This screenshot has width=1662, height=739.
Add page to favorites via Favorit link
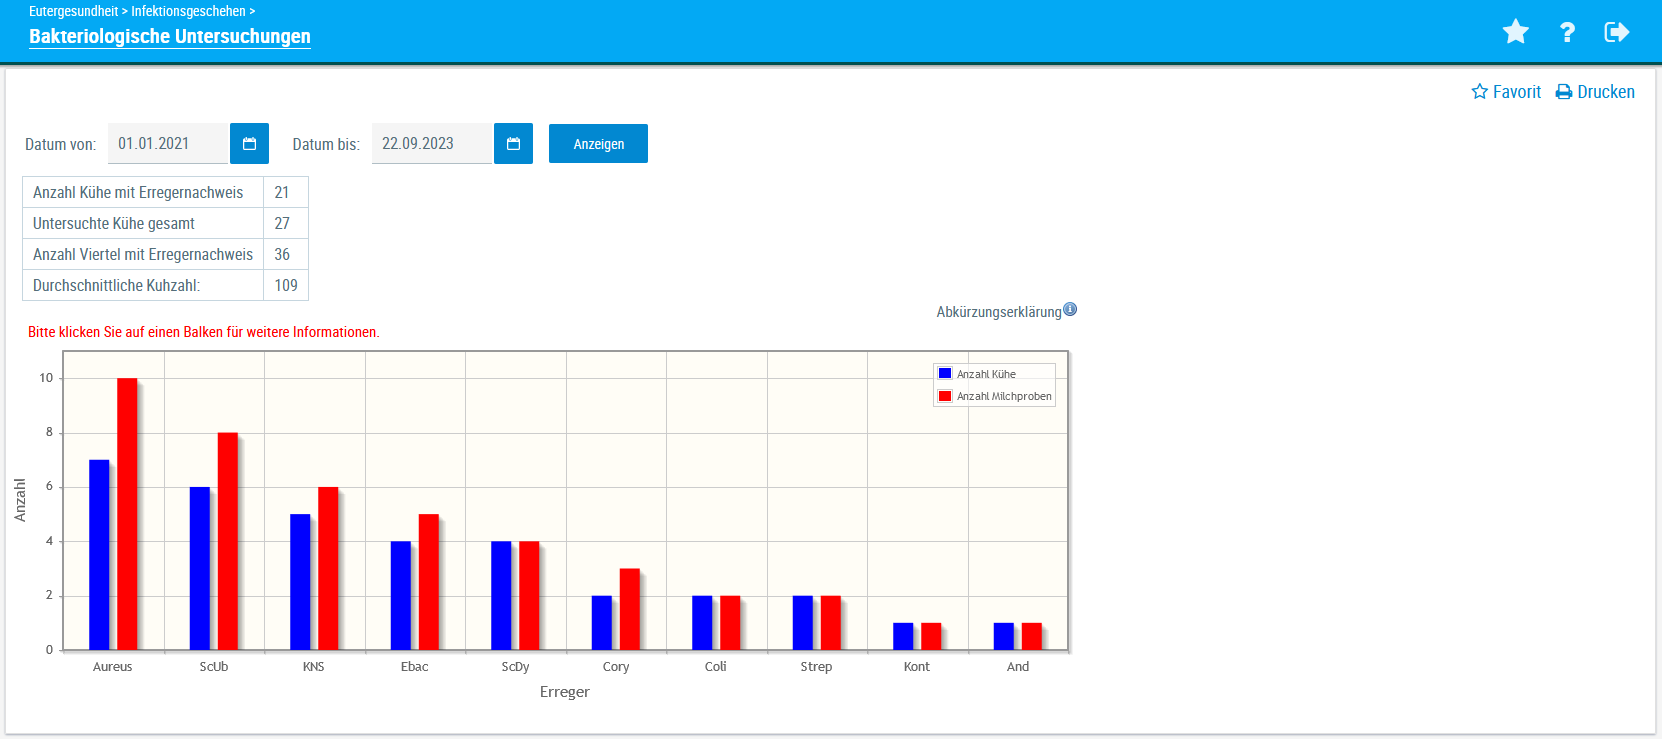click(x=1506, y=92)
